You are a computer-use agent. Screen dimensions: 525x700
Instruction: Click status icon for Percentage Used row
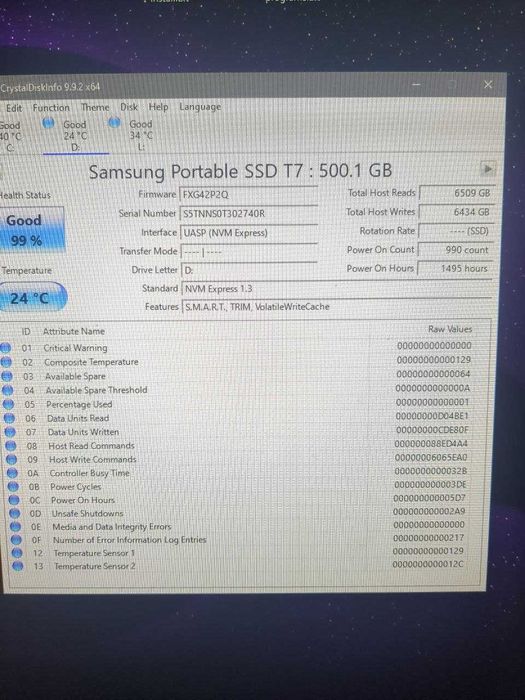(8, 404)
